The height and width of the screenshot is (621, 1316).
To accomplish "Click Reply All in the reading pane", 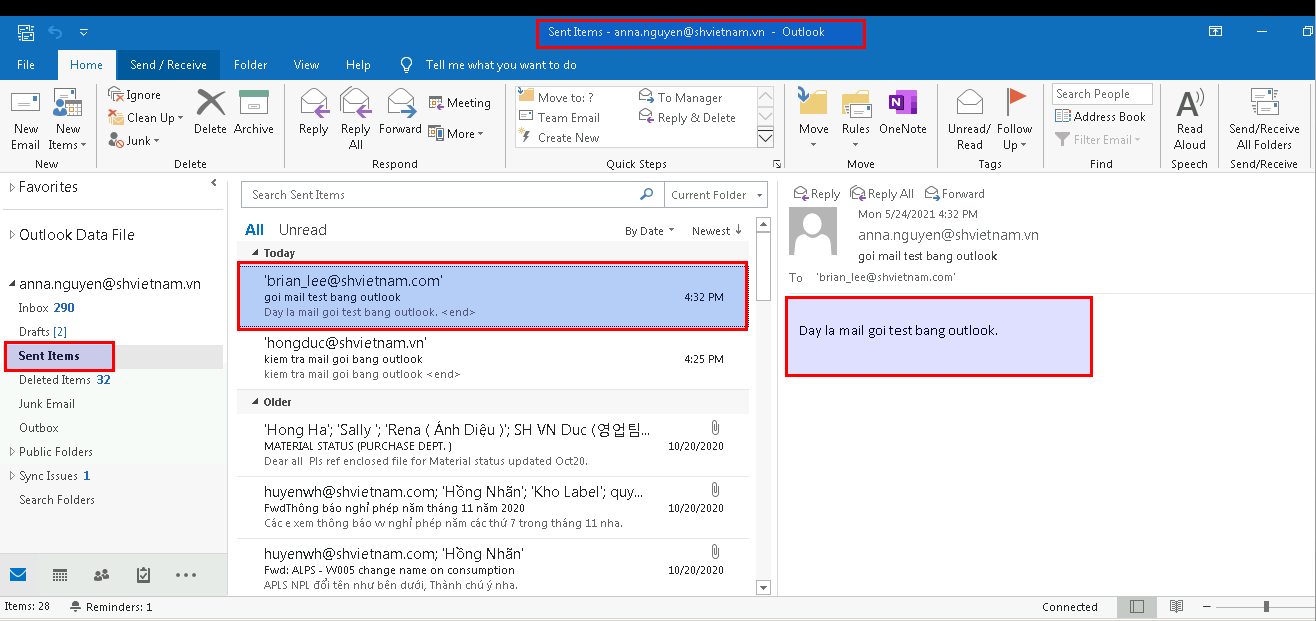I will pyautogui.click(x=881, y=194).
